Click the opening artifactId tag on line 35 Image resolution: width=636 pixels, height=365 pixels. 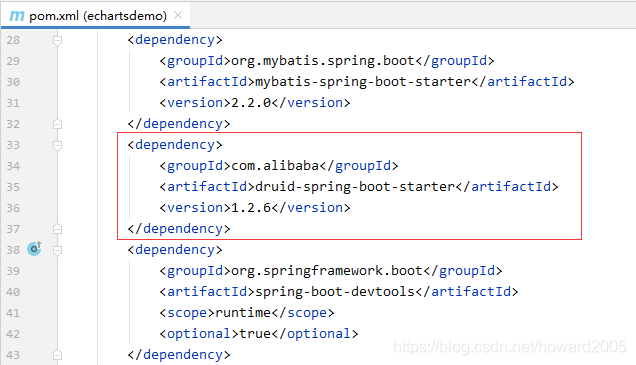tap(207, 187)
